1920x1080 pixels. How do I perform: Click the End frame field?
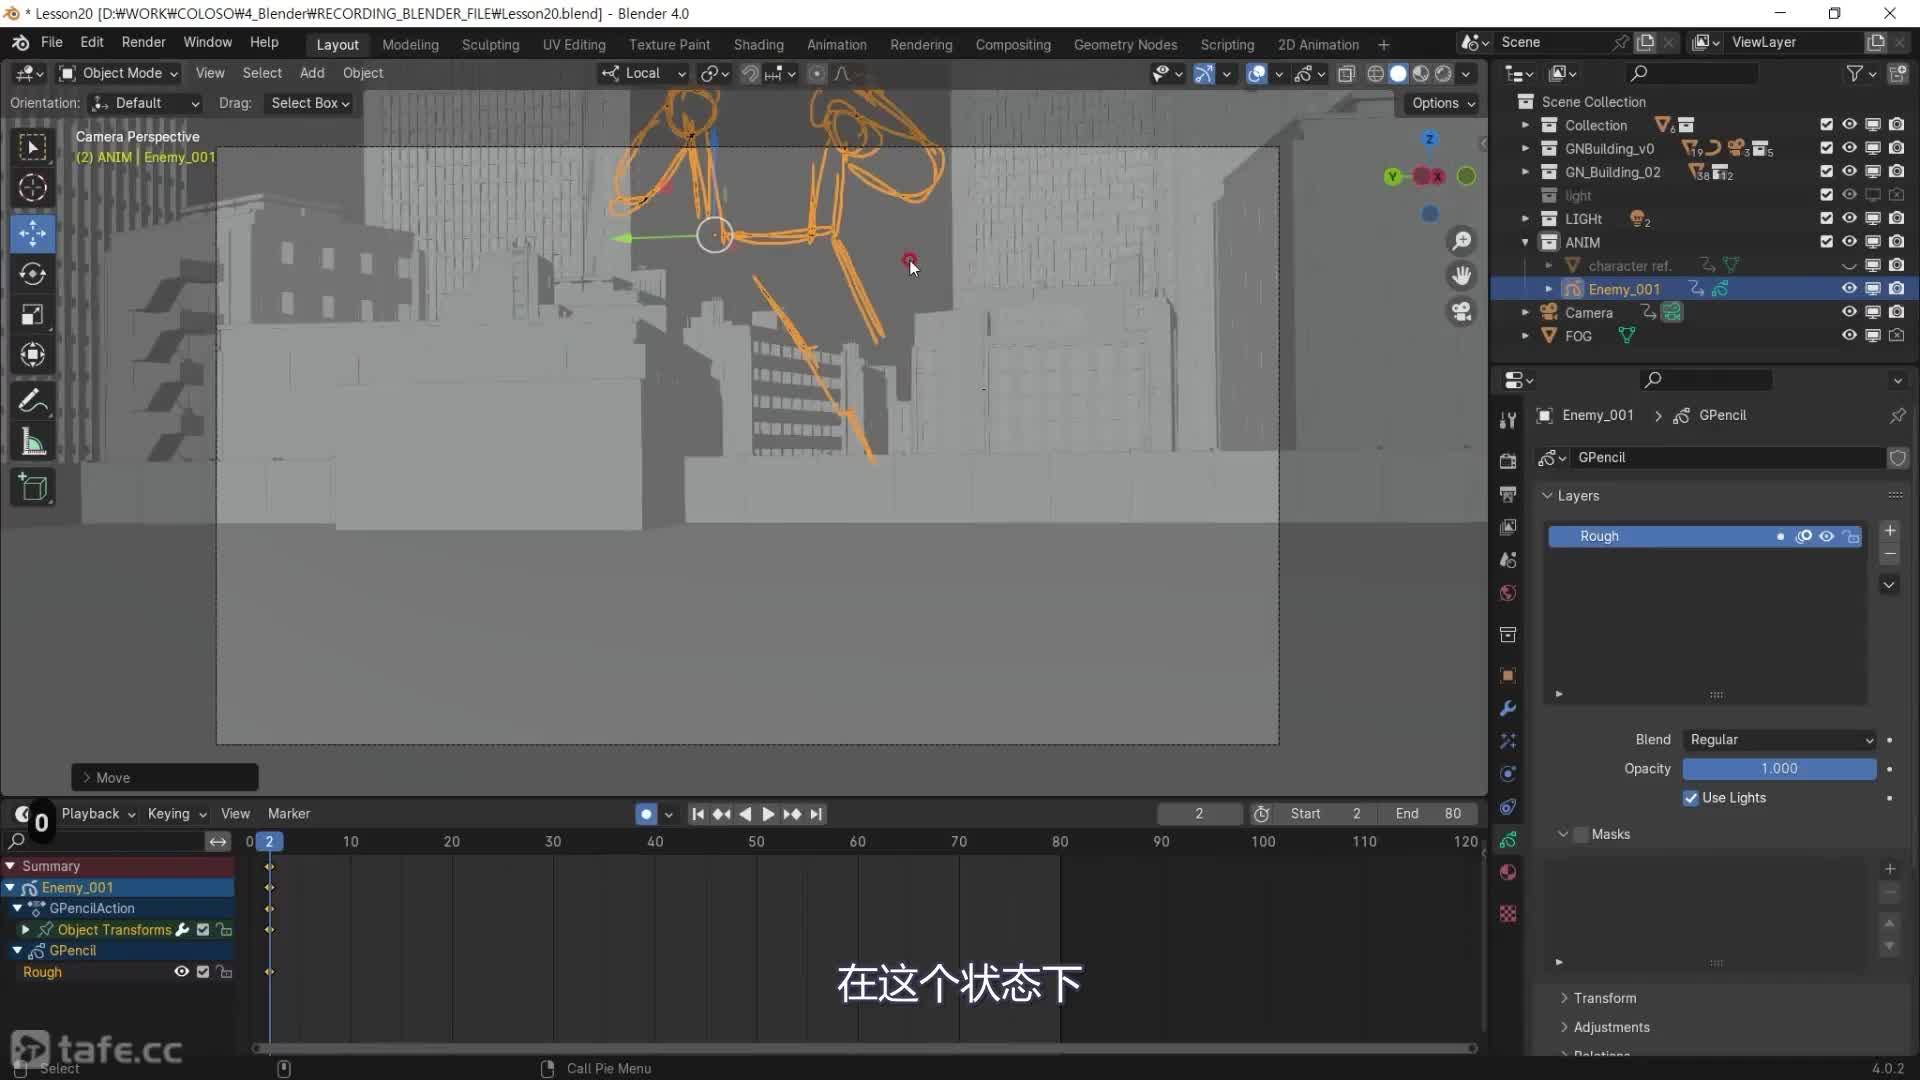point(1428,814)
